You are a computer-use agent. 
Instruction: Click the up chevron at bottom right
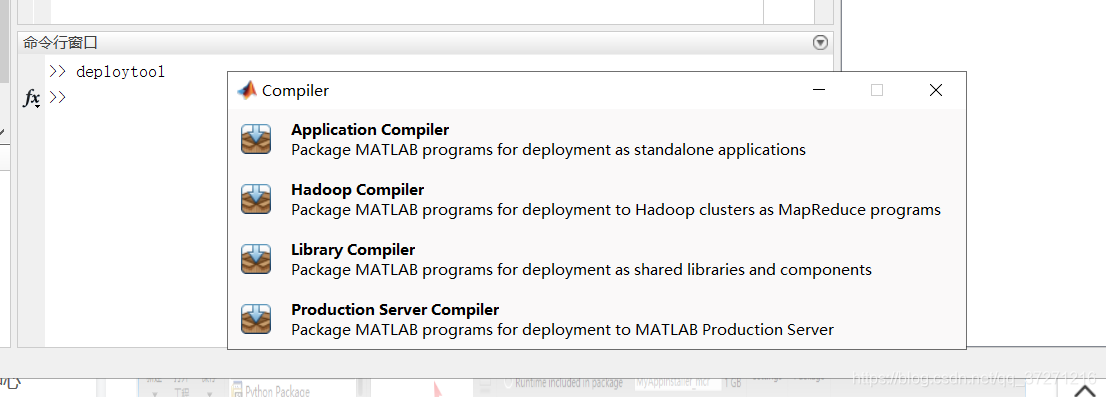(x=1085, y=391)
